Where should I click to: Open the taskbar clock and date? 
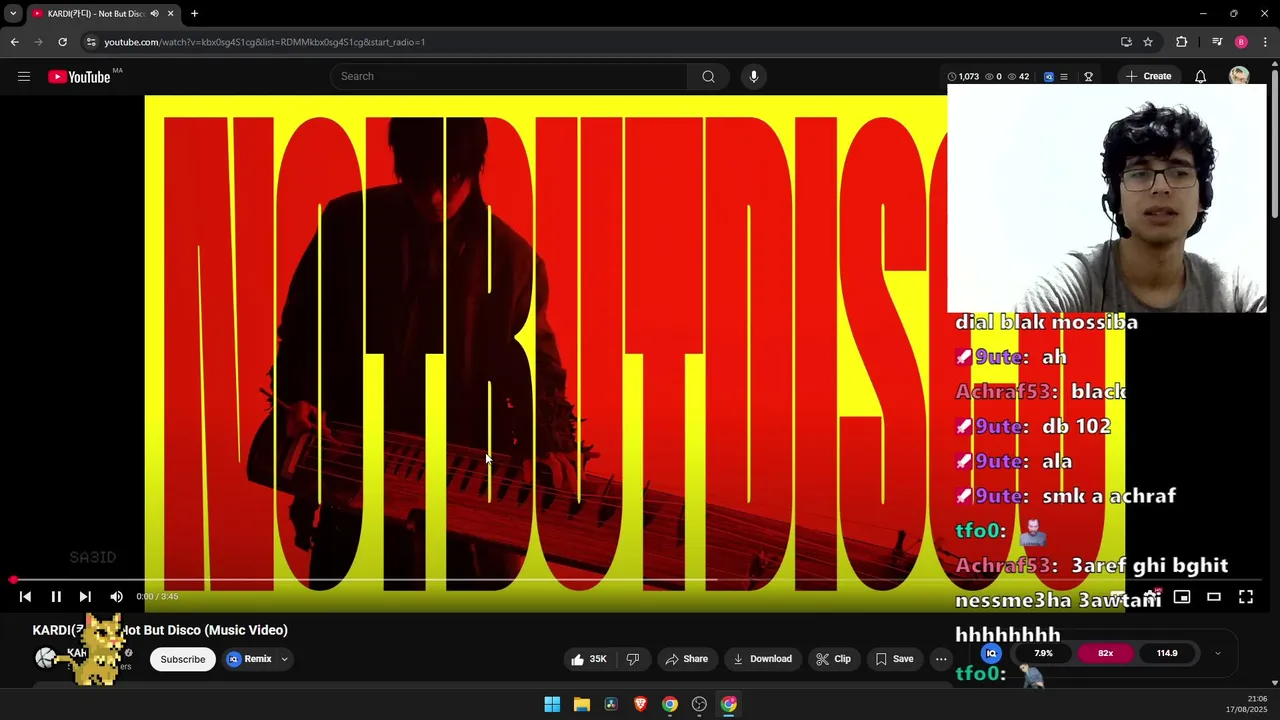point(1247,704)
